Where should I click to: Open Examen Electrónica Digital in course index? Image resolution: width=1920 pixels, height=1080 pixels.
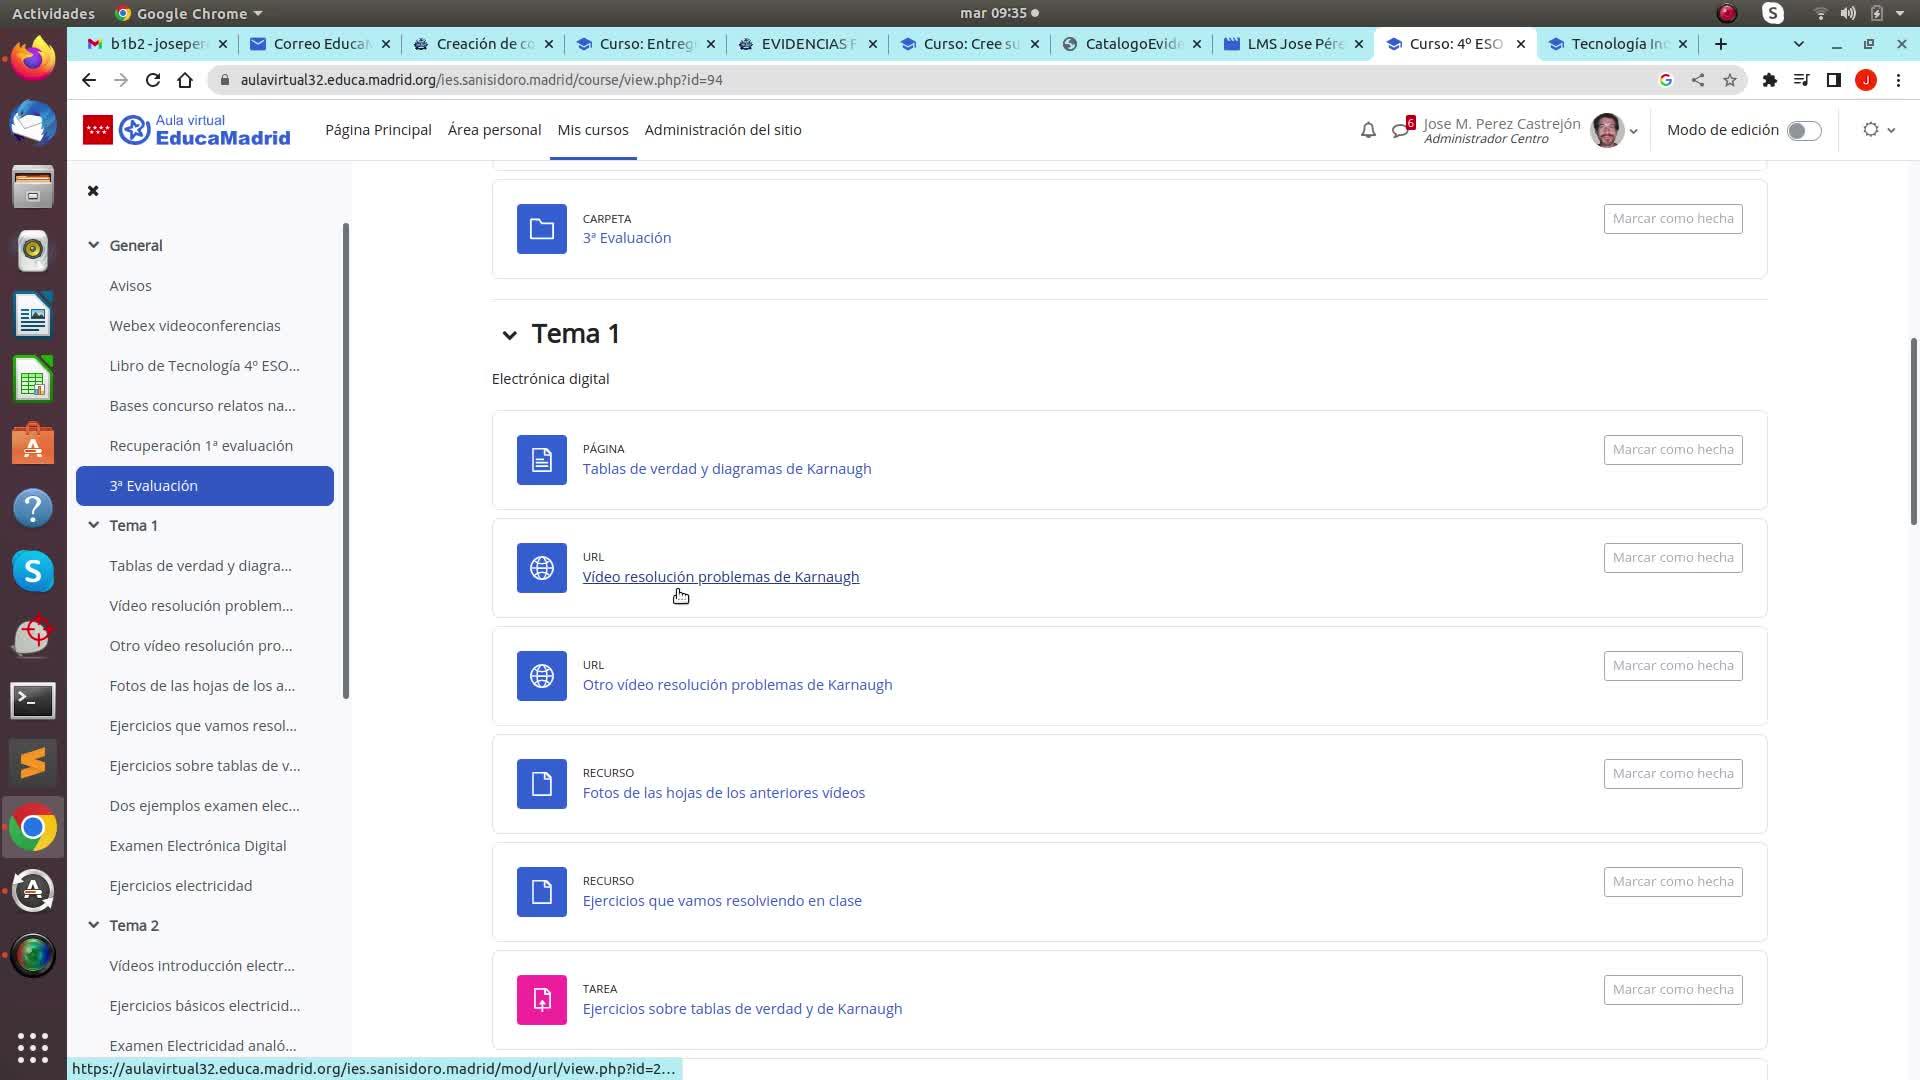pos(197,846)
